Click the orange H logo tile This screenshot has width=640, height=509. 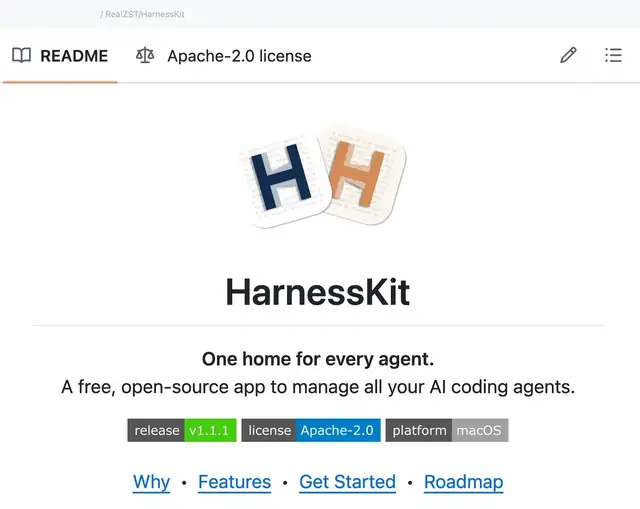[x=361, y=176]
